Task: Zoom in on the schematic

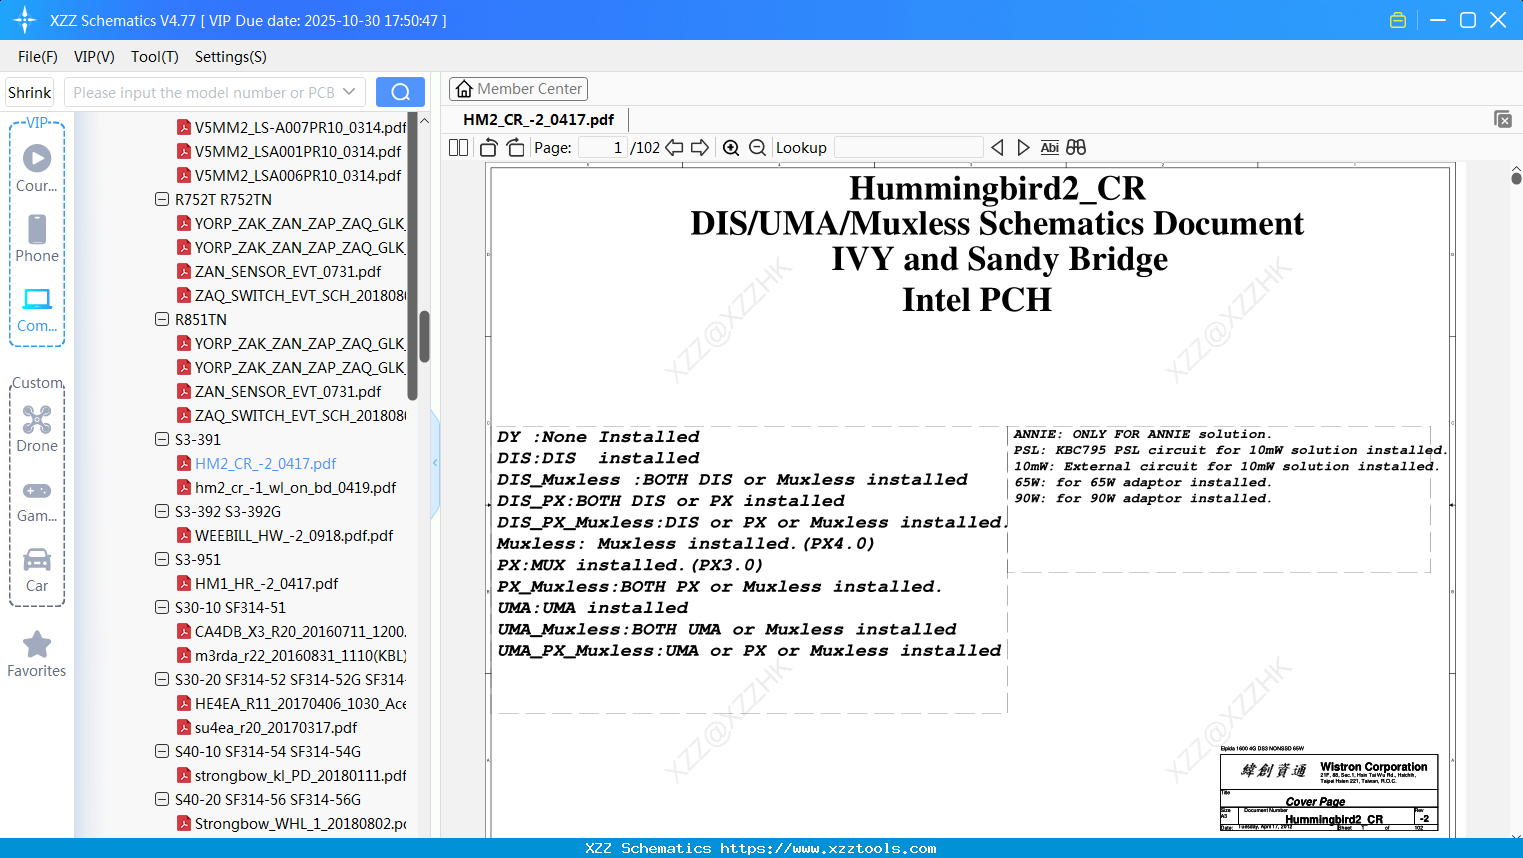Action: click(x=731, y=148)
